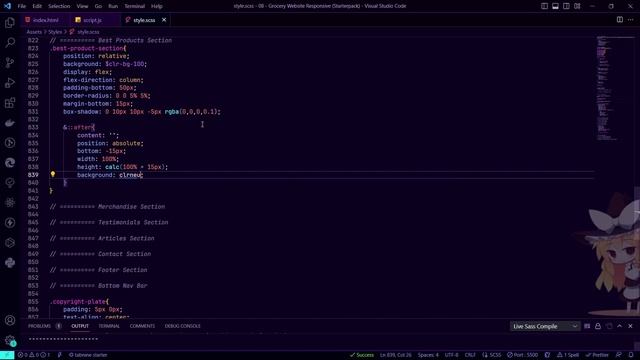Click the Prettier status bar item
Image resolution: width=640 pixels, height=360 pixels.
click(597, 355)
